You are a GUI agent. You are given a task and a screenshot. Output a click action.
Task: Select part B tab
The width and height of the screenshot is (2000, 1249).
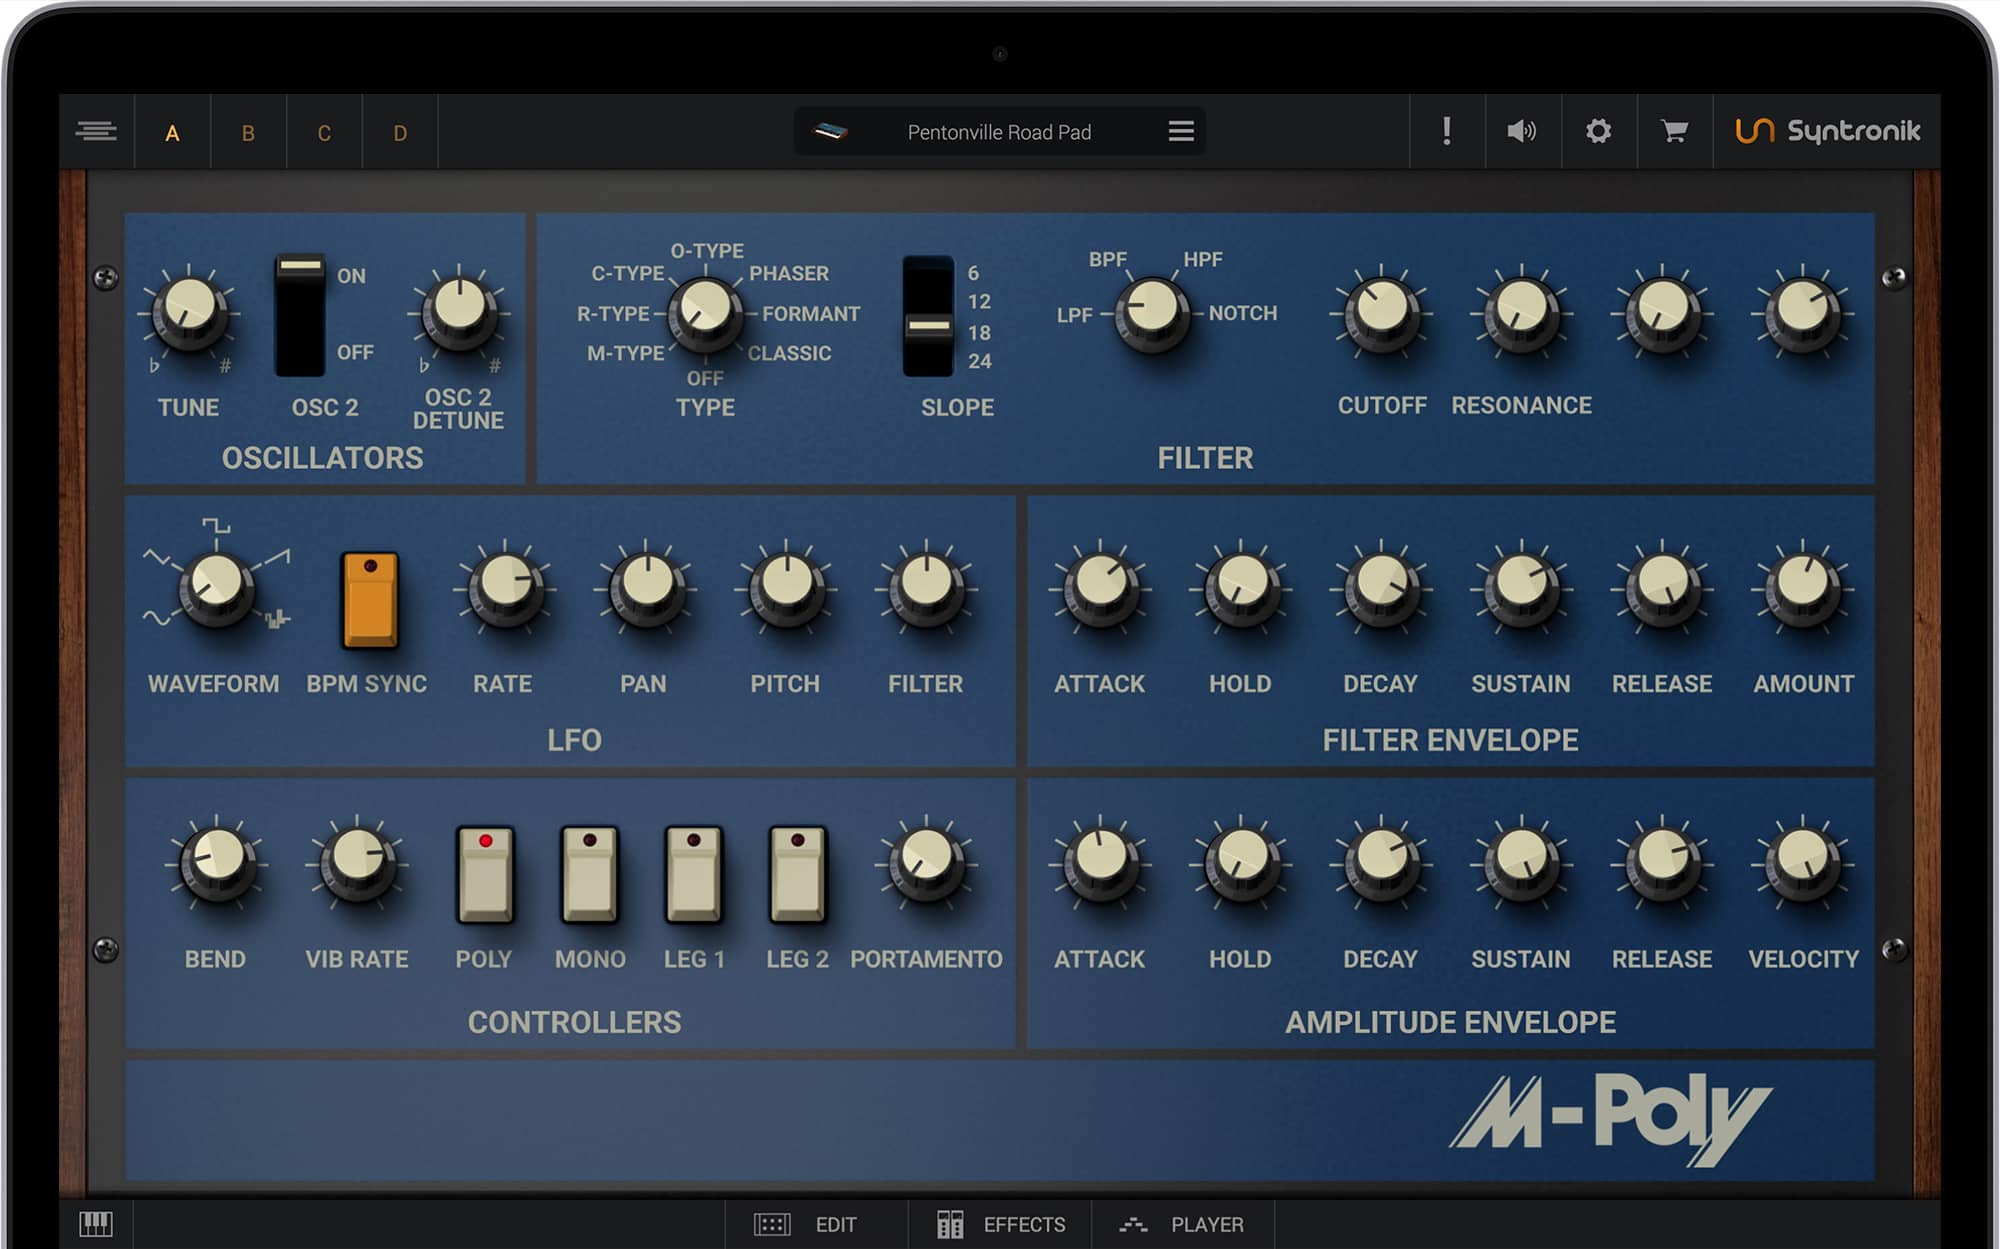pyautogui.click(x=248, y=133)
